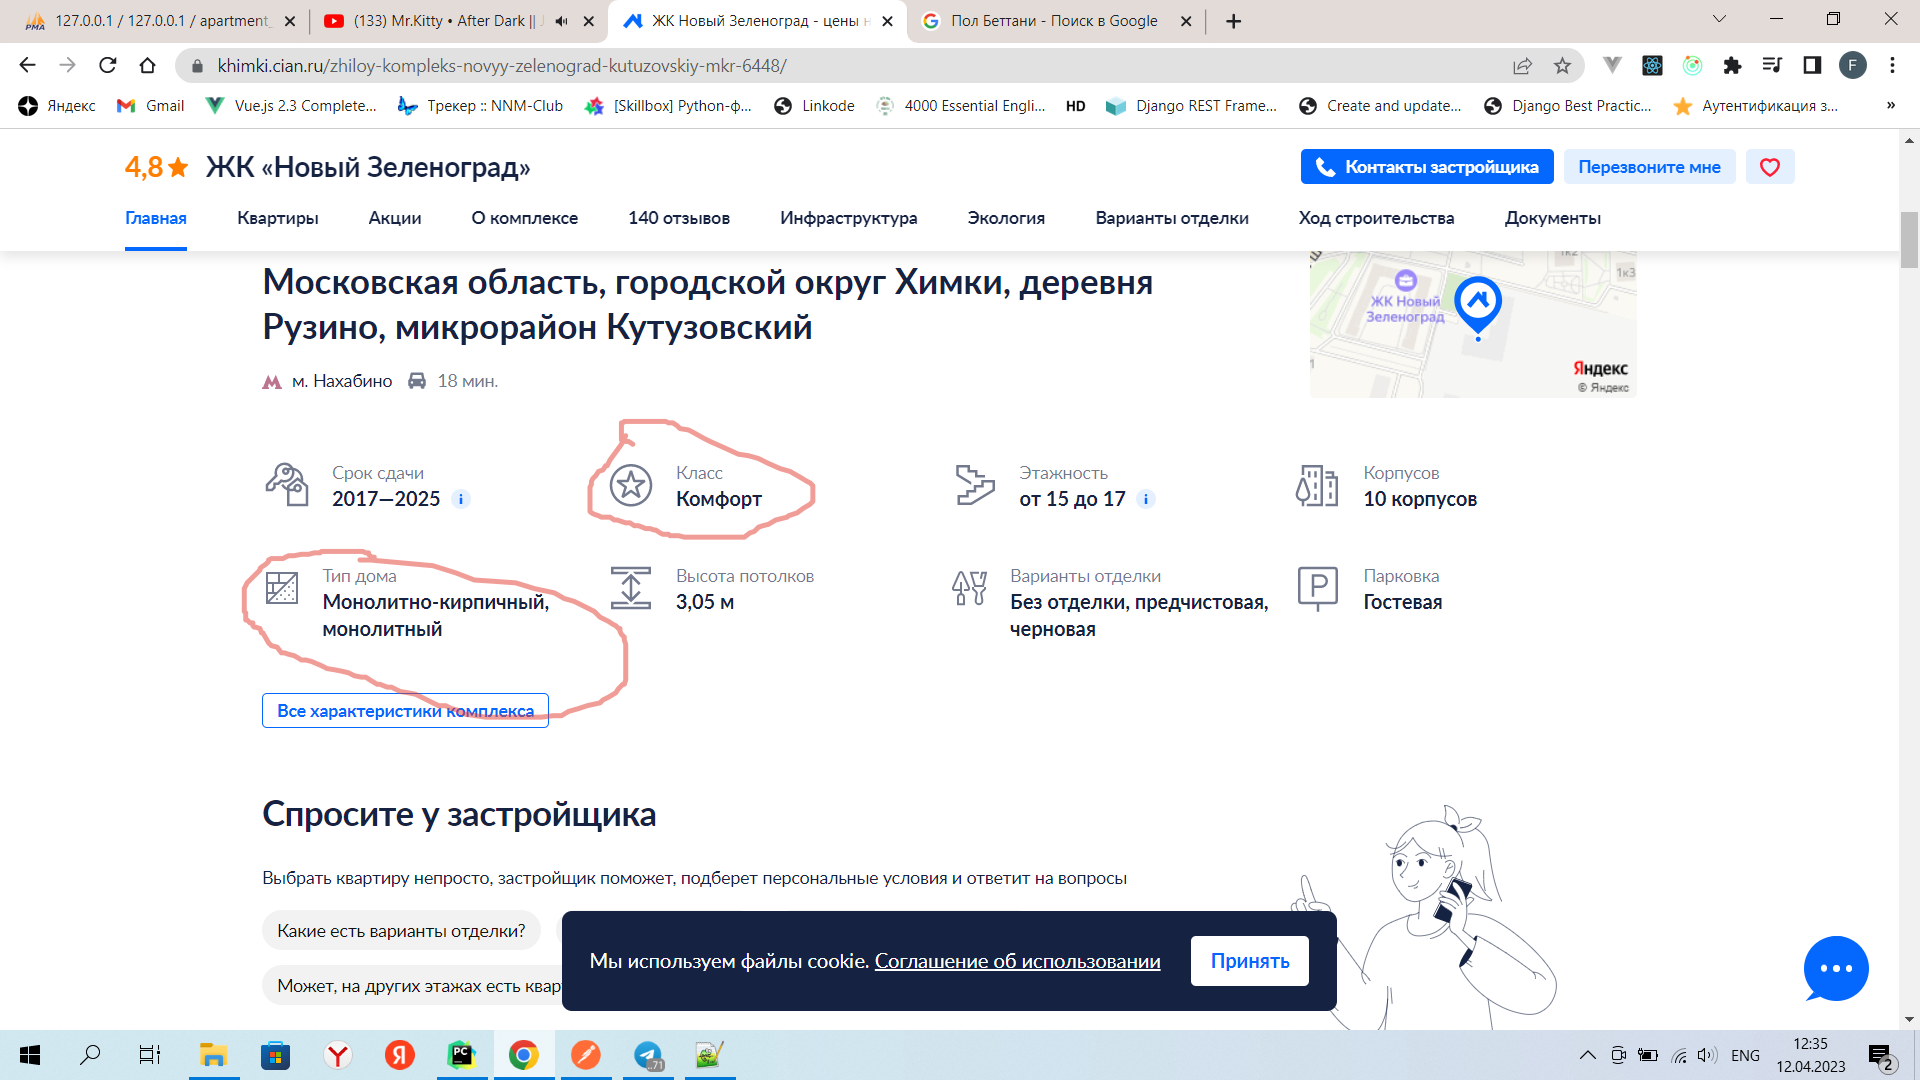This screenshot has height=1080, width=1920.
Task: Accept cookies with Принять button
Action: tap(1249, 961)
